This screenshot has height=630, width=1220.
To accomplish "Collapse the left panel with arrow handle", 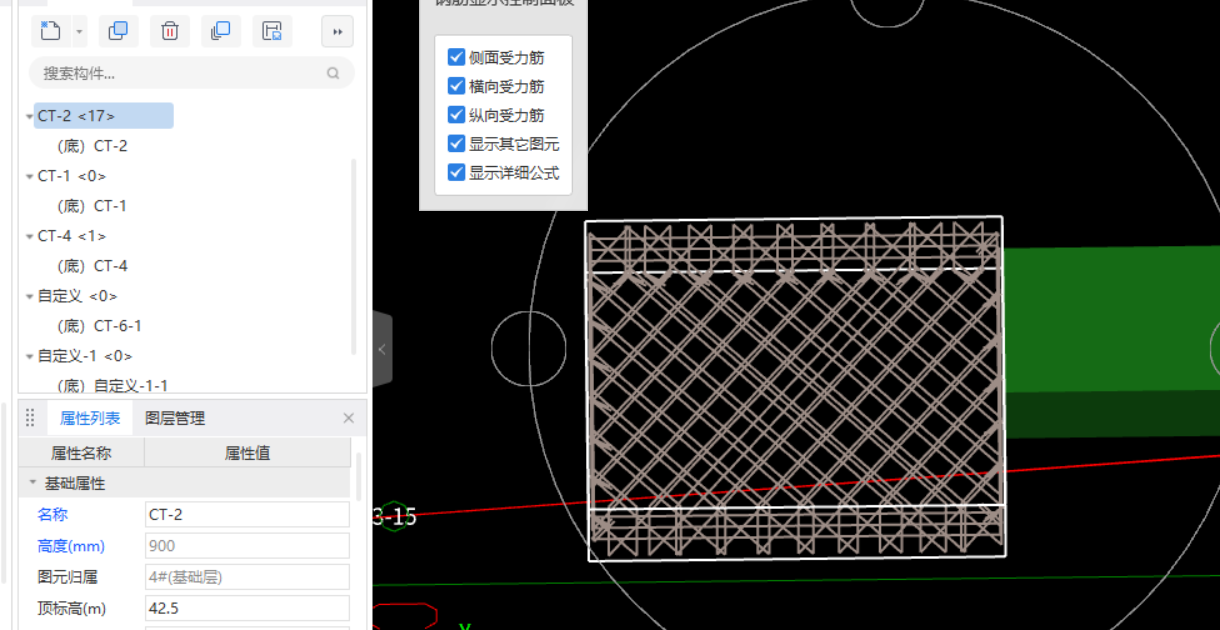I will point(382,350).
